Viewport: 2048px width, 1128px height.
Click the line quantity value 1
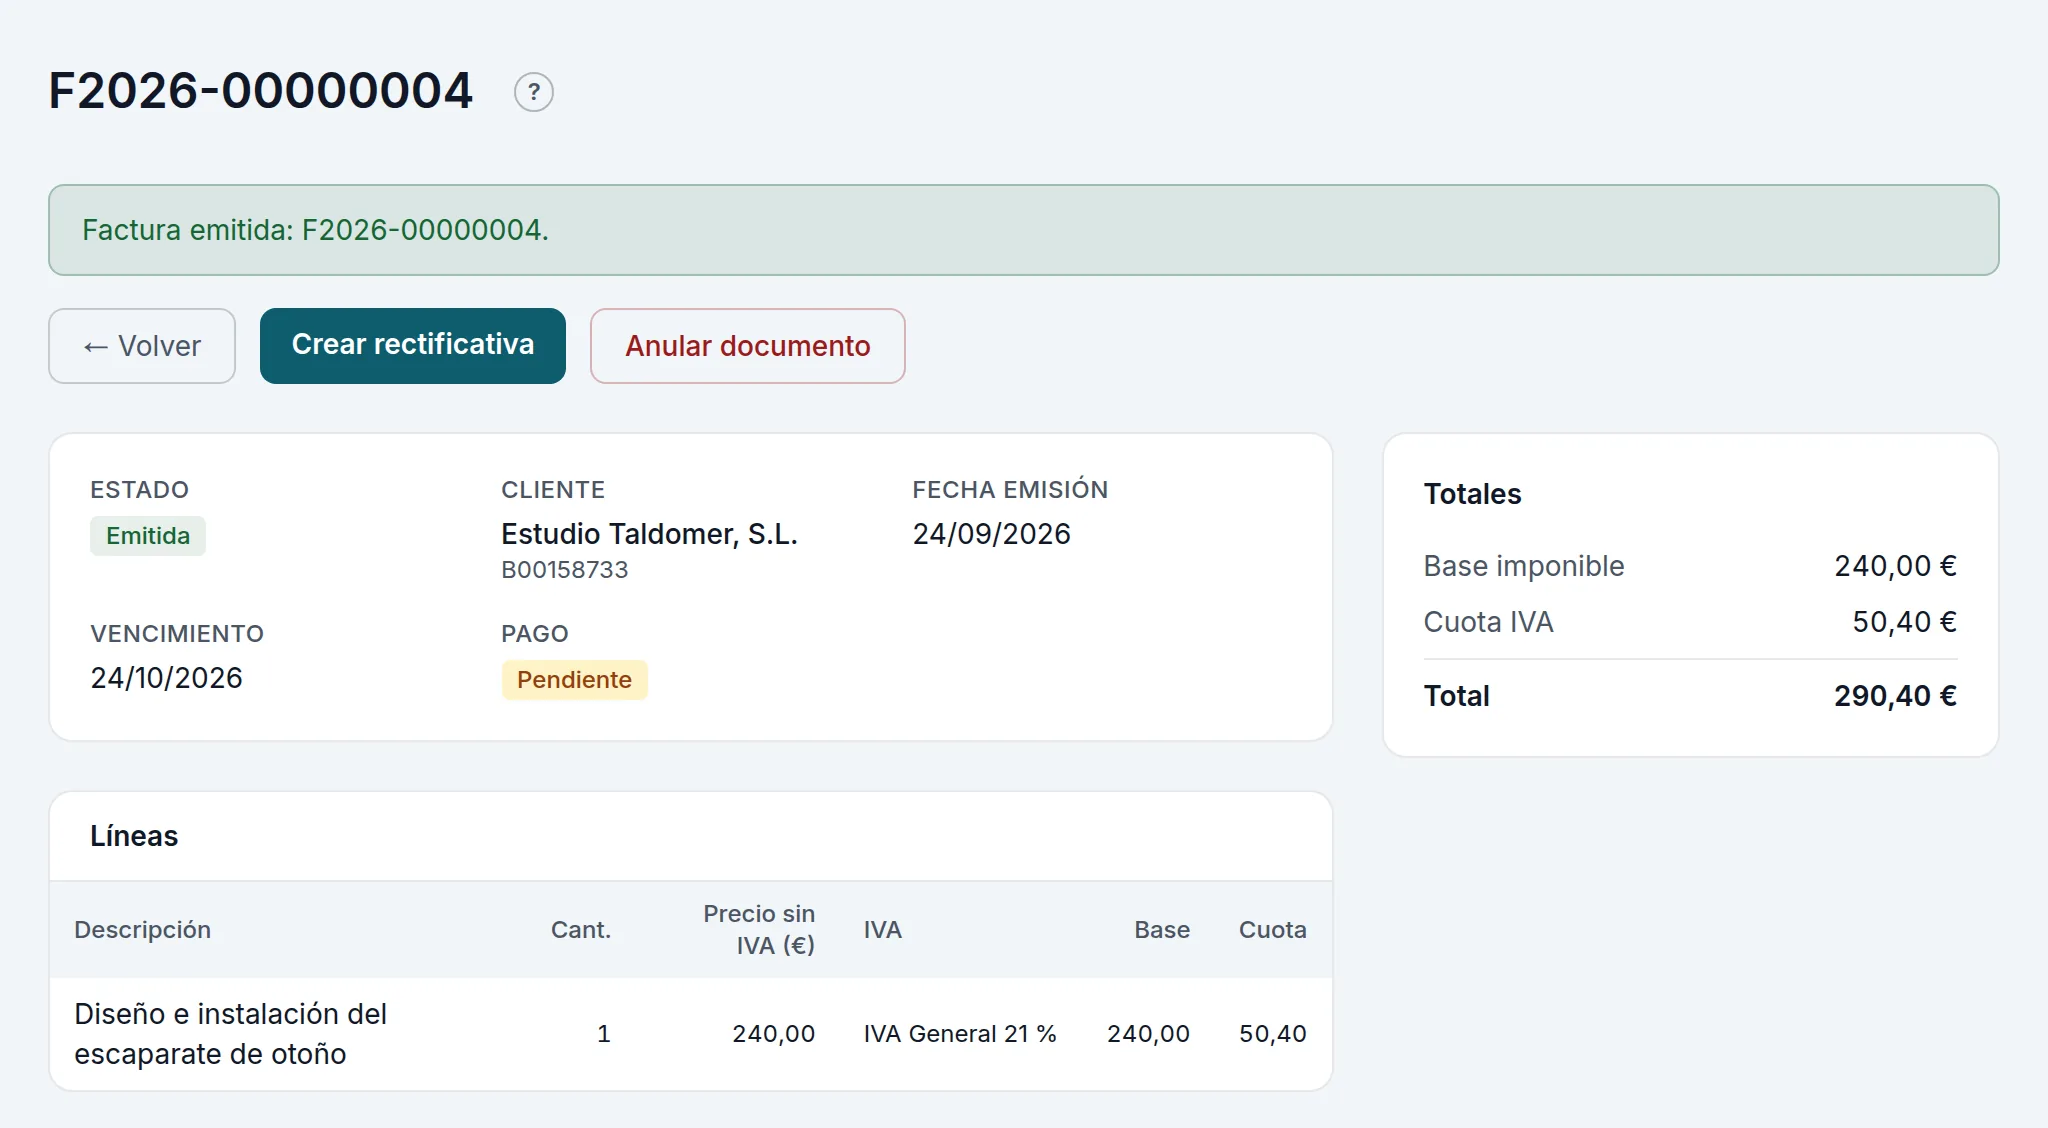click(604, 1034)
